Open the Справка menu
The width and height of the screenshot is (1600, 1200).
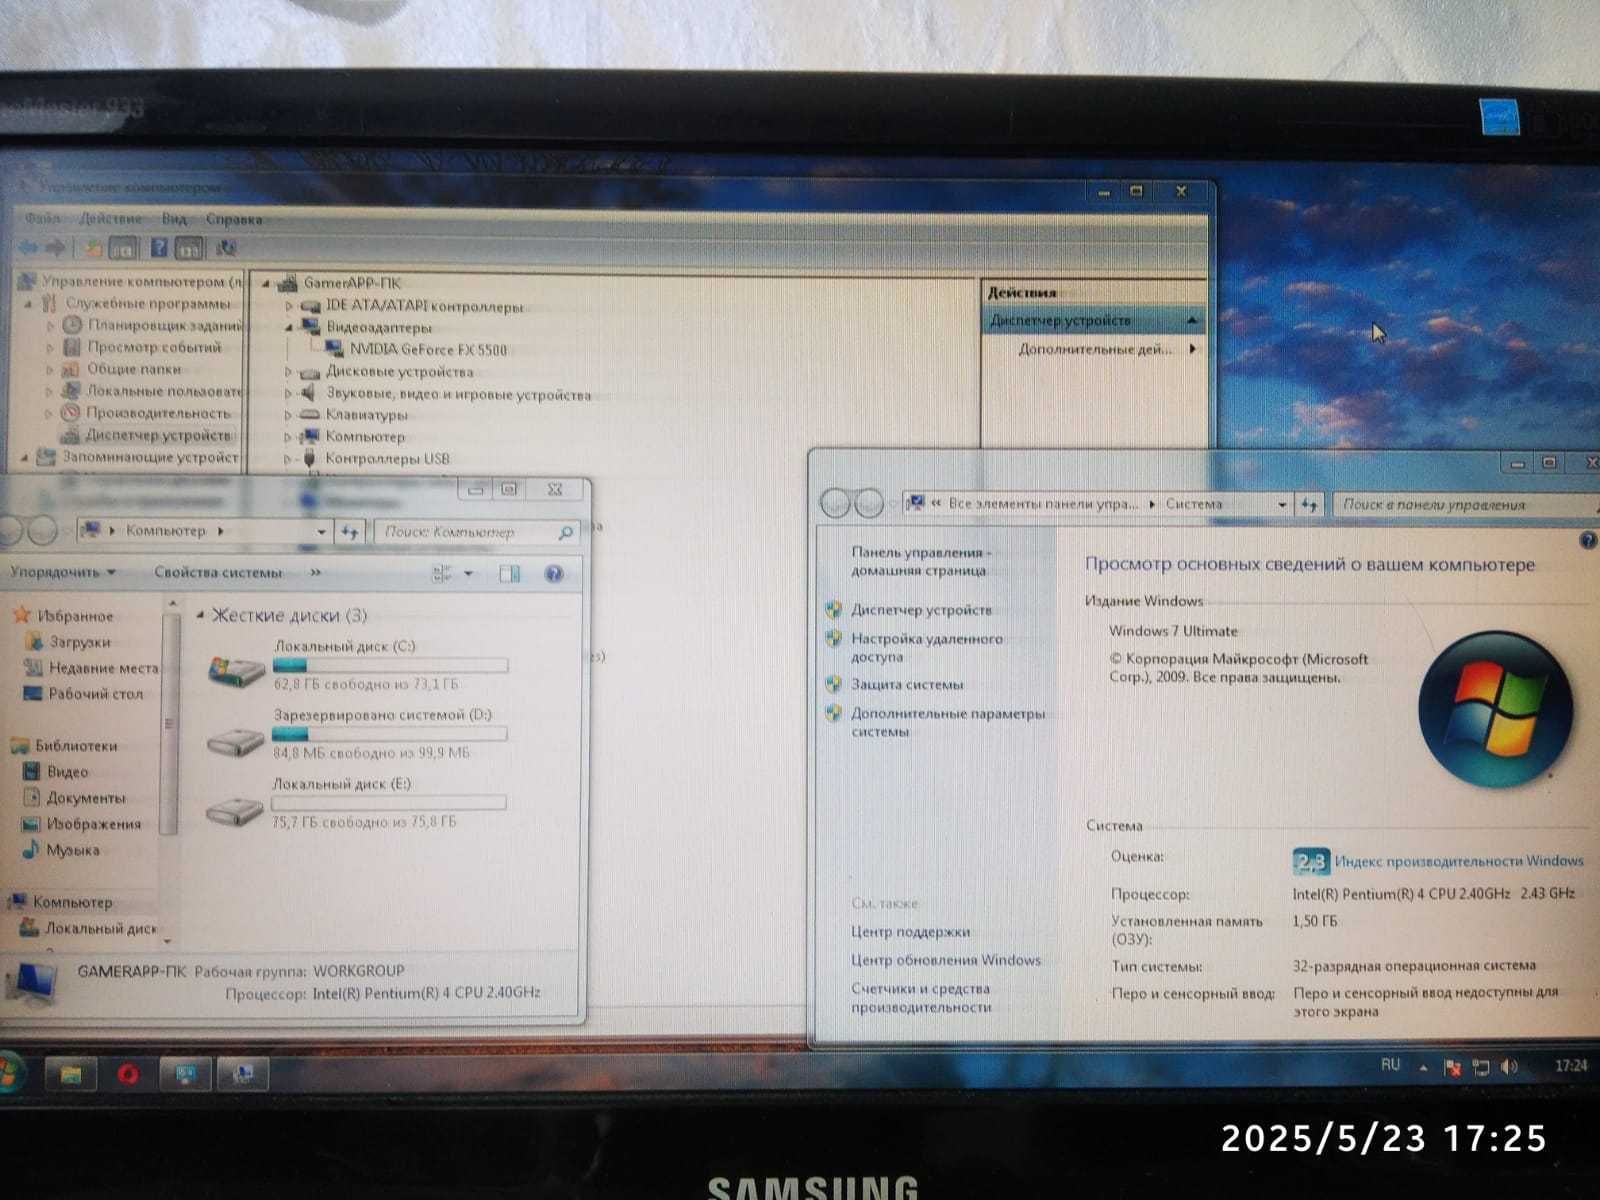click(x=234, y=218)
